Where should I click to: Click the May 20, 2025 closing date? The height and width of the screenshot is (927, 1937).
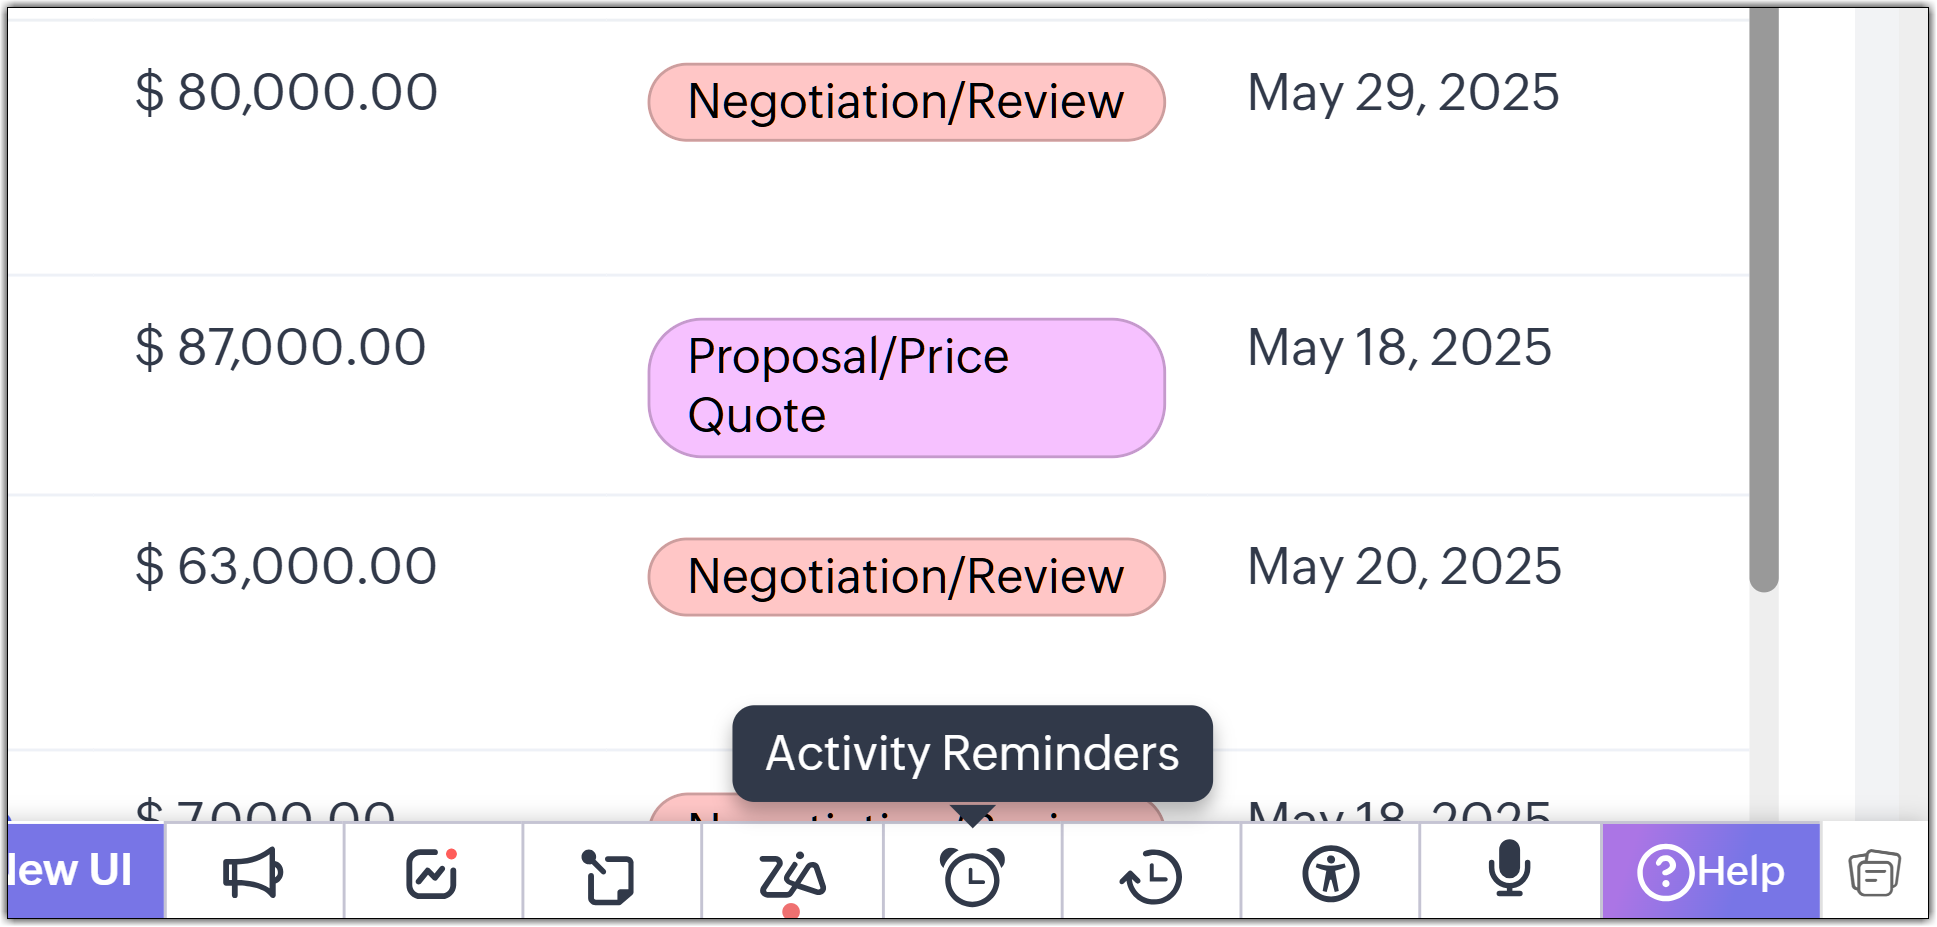pyautogui.click(x=1404, y=567)
